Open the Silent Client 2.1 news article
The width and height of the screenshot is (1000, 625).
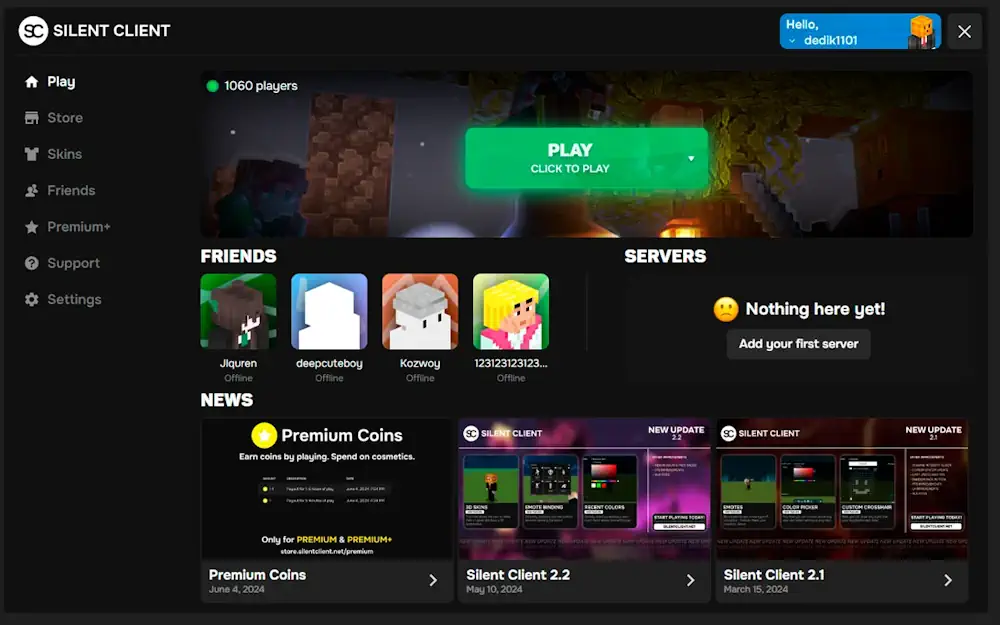(x=841, y=510)
